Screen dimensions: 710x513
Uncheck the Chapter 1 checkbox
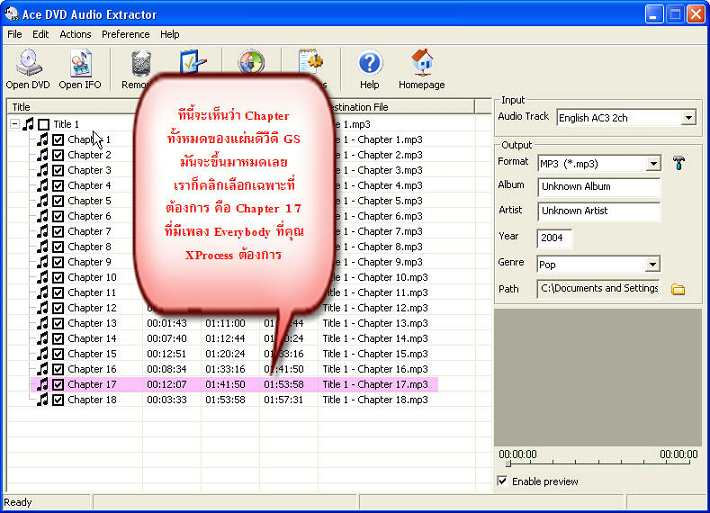pos(58,139)
